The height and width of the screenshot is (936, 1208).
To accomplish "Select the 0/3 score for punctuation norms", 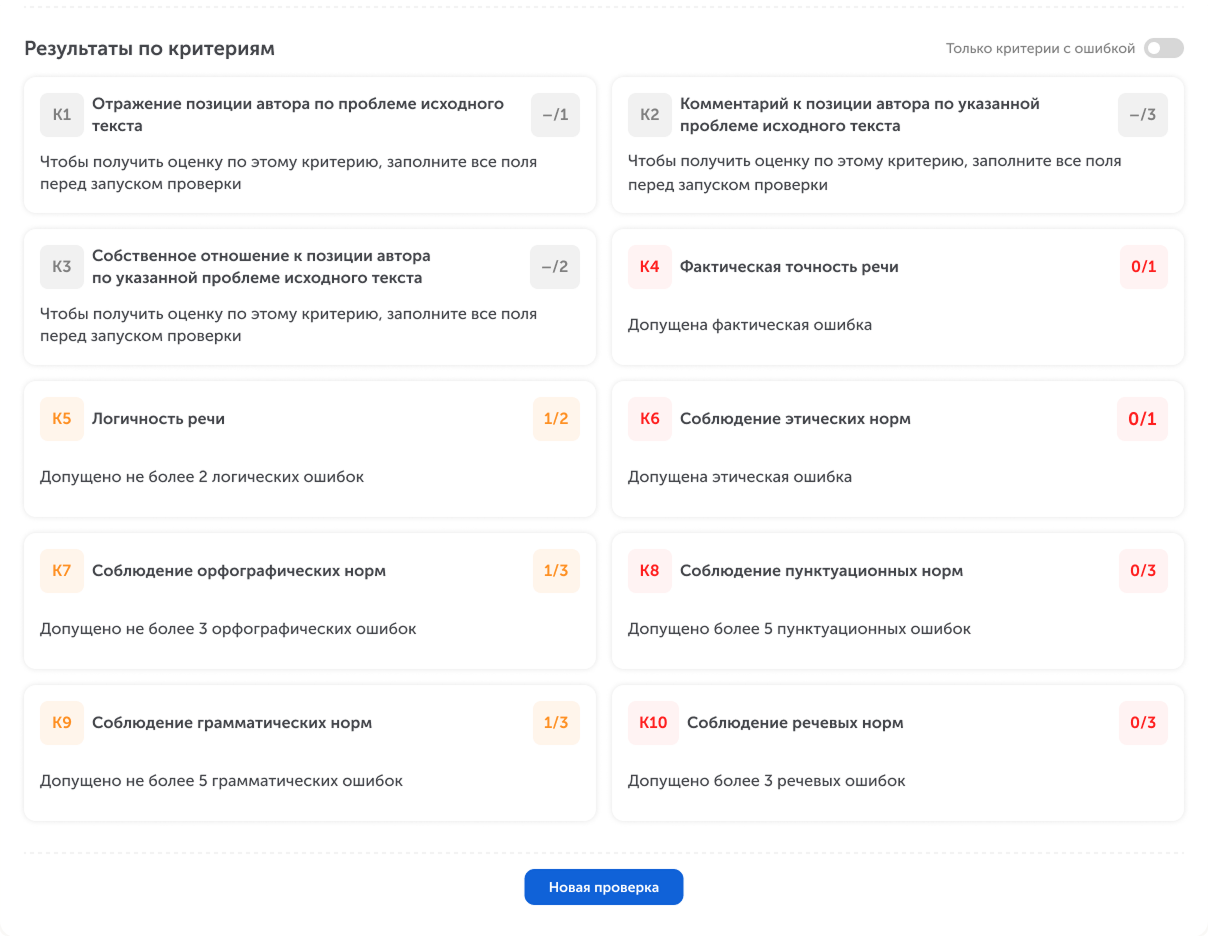I will click(x=1143, y=571).
